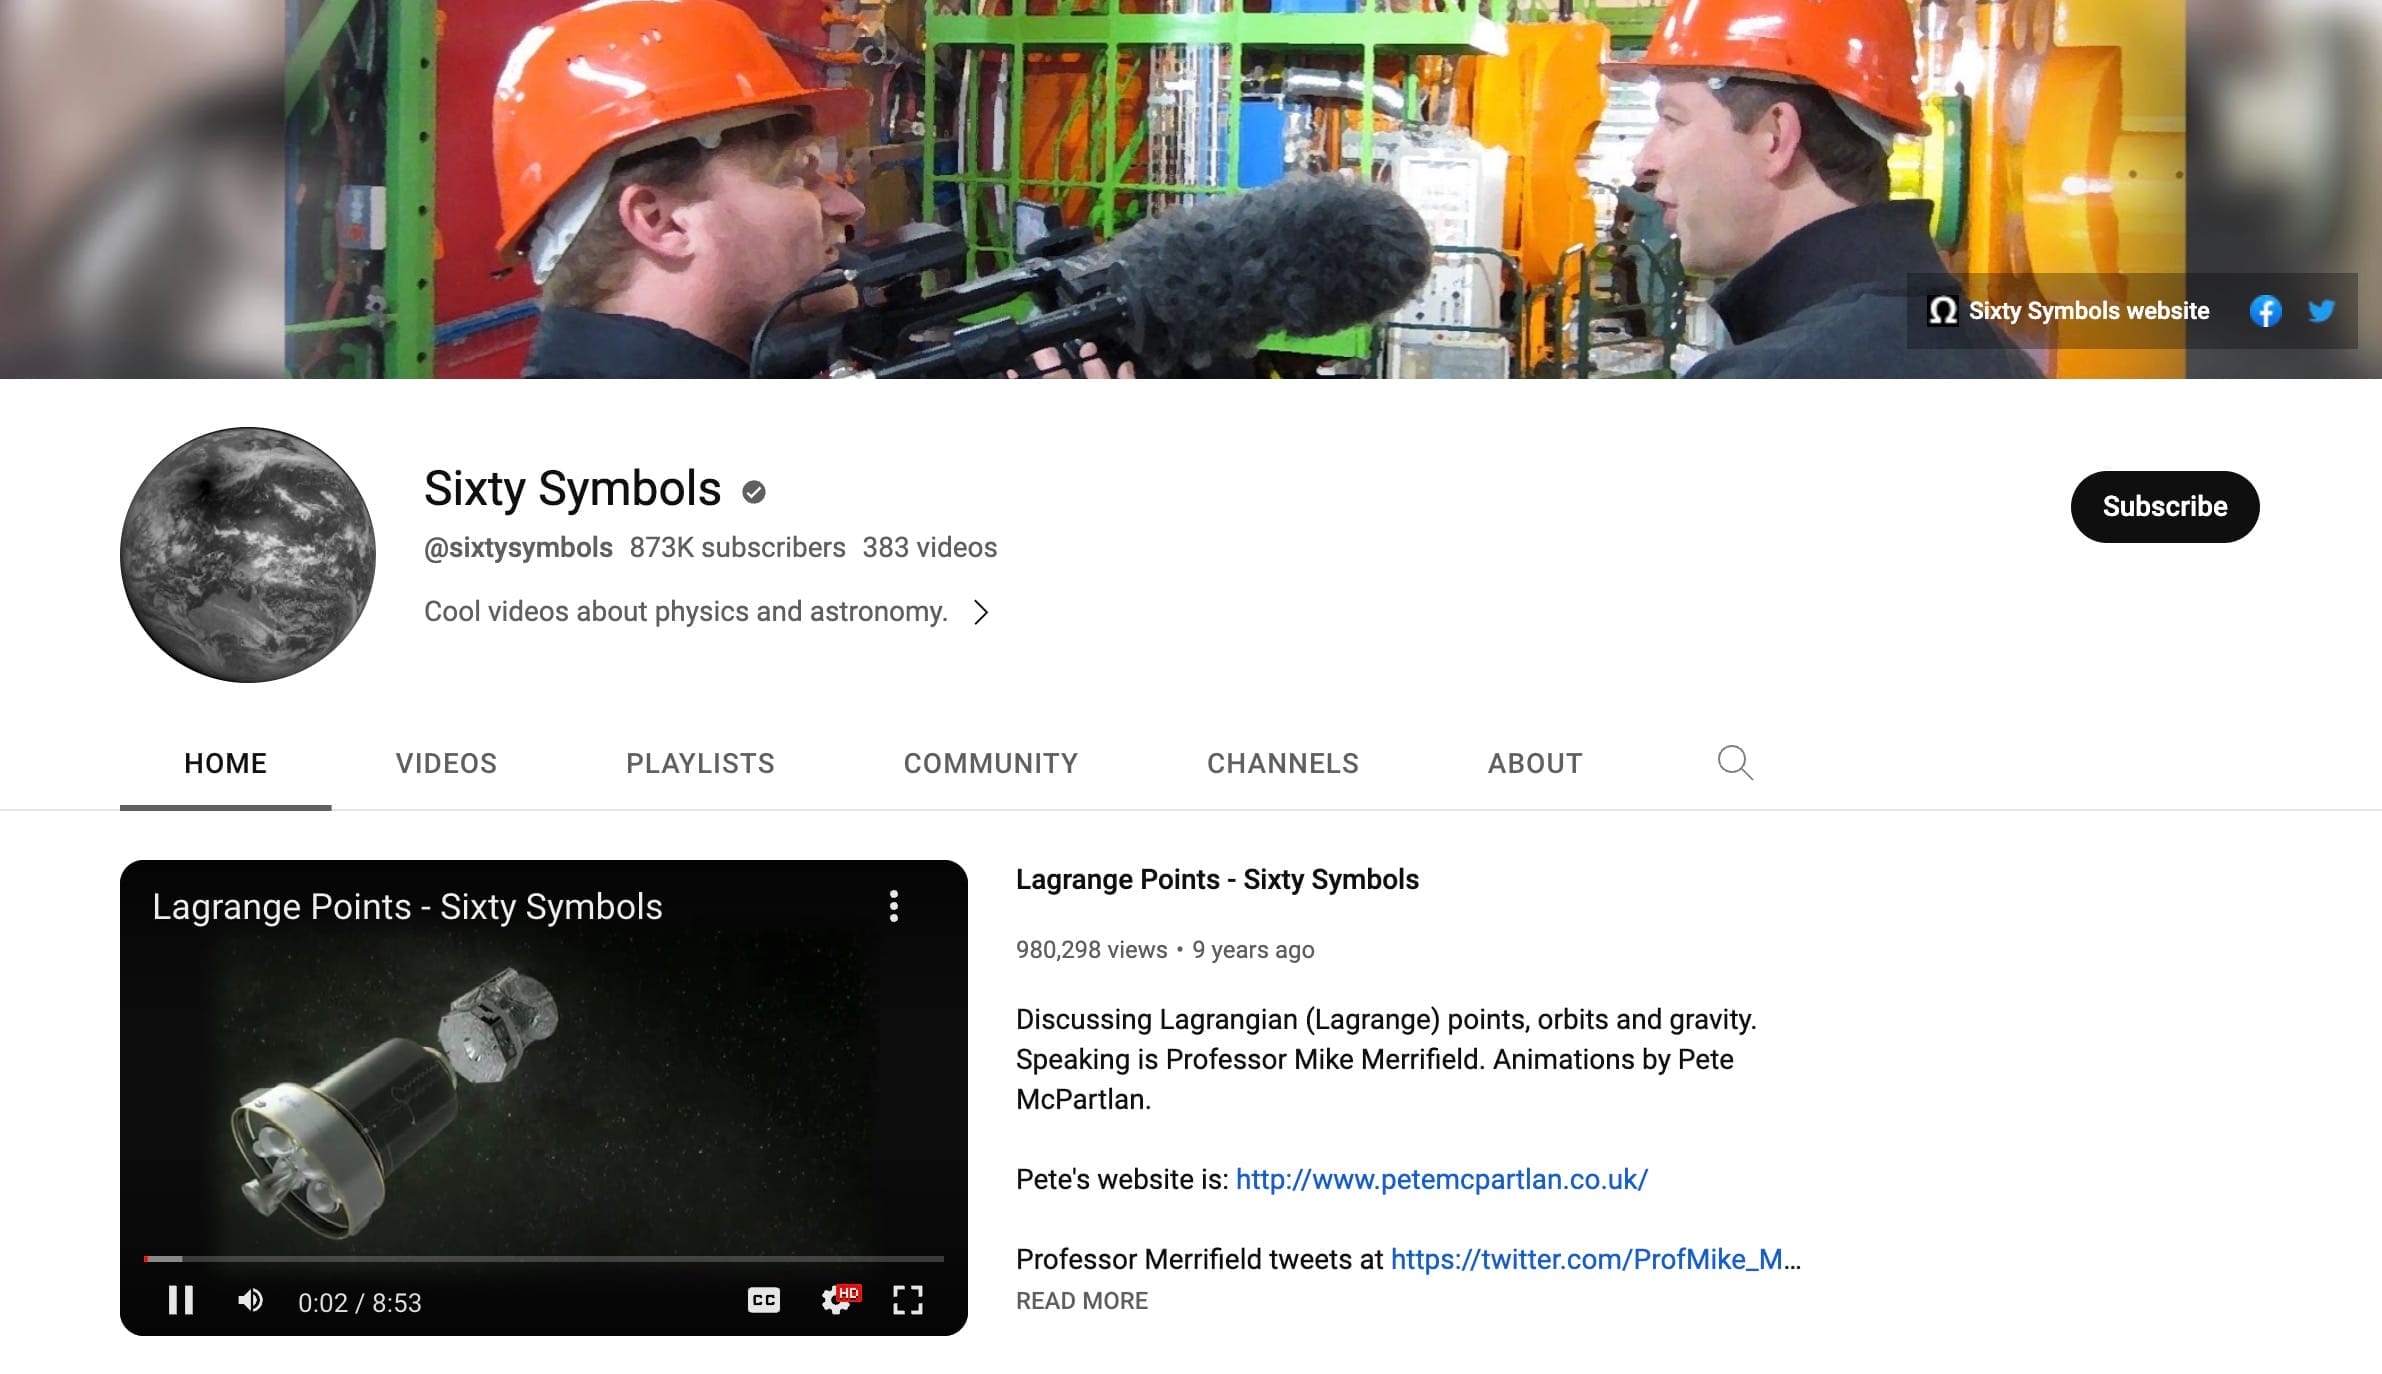Toggle HD playback quality

(x=849, y=1291)
